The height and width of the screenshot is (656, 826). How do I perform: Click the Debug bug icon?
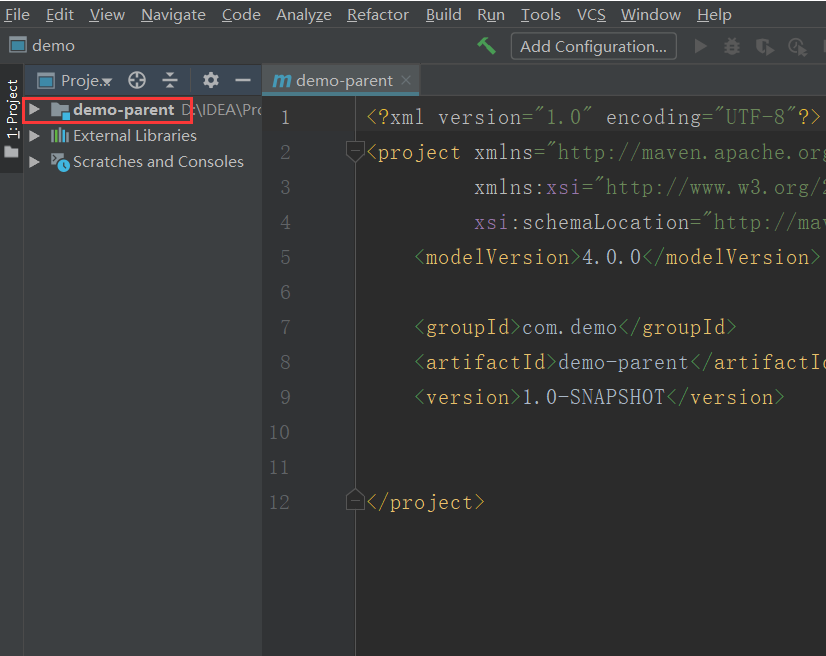[732, 46]
